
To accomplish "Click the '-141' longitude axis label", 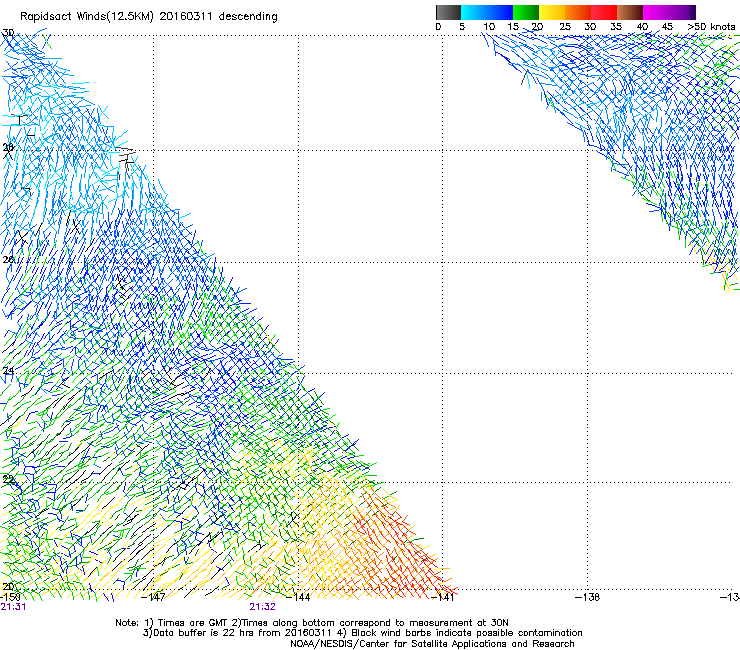I will tap(443, 597).
